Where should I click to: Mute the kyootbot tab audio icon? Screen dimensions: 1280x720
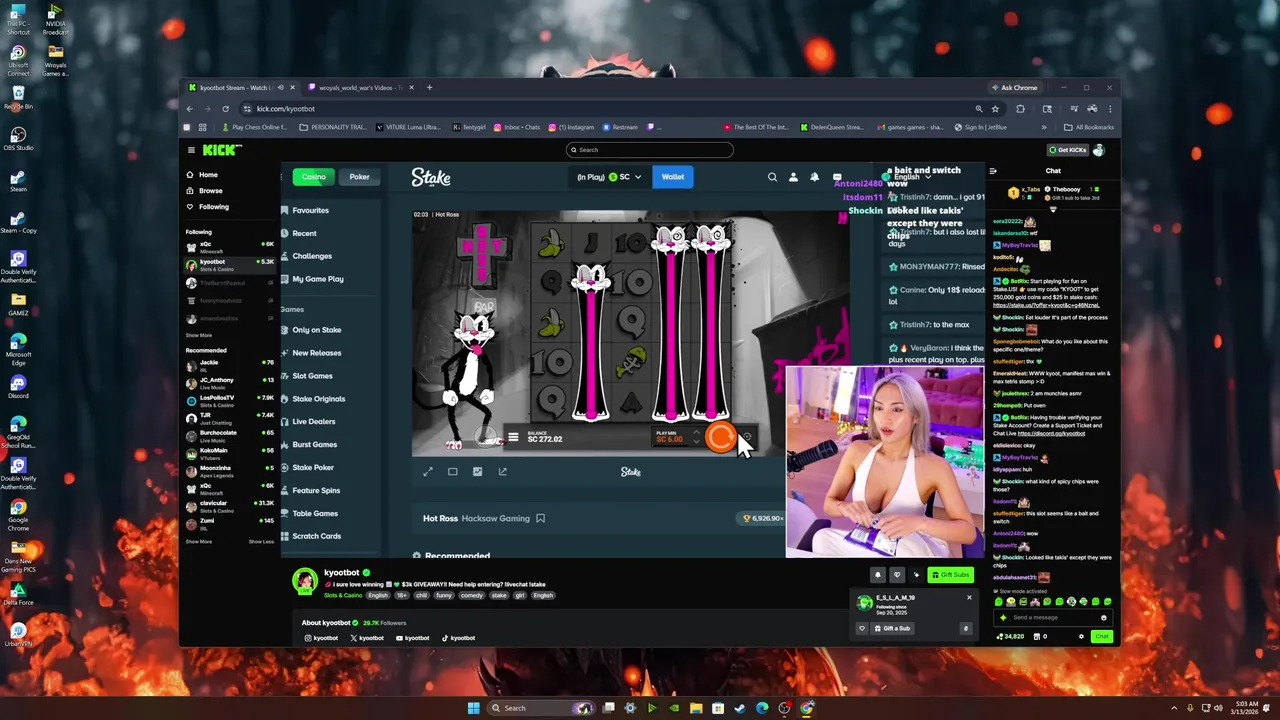[280, 87]
